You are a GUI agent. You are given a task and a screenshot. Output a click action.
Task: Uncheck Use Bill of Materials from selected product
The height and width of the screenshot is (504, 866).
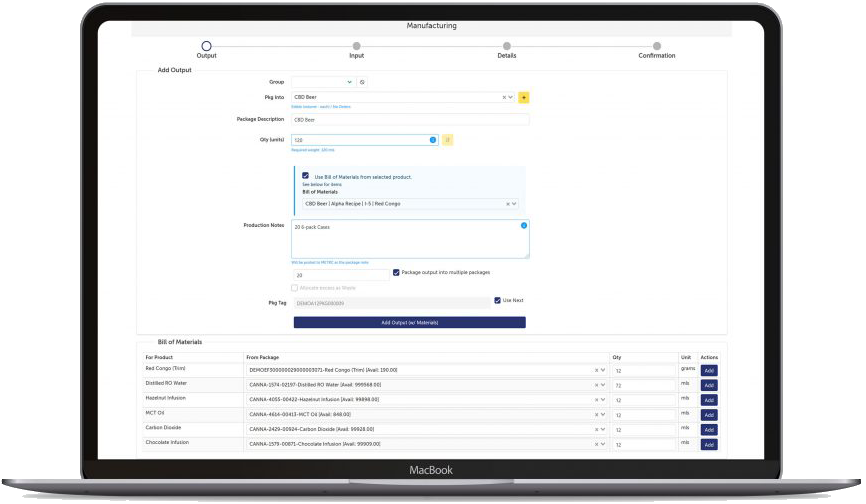pos(305,175)
